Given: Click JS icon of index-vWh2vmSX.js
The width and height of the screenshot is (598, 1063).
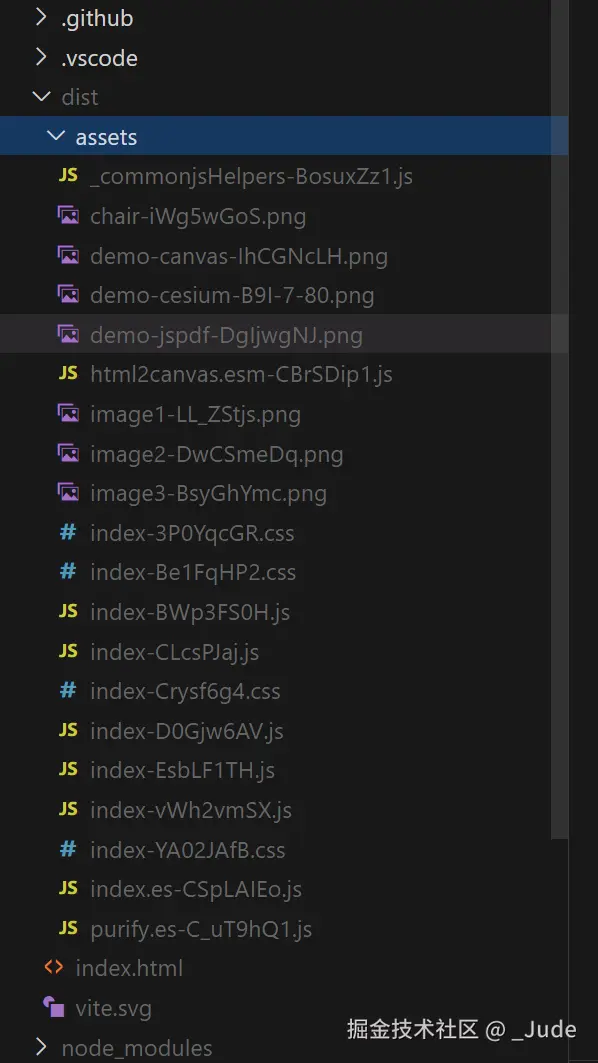Looking at the screenshot, I should tap(68, 809).
